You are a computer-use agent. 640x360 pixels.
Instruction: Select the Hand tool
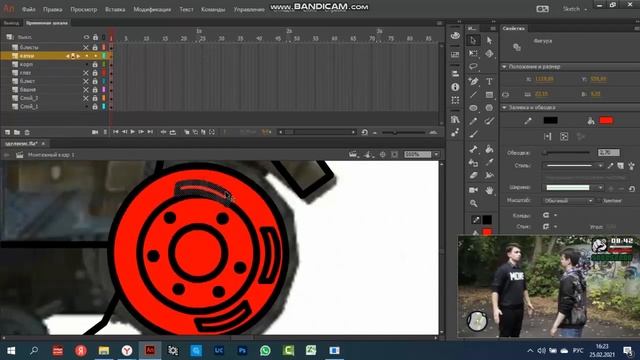(489, 190)
